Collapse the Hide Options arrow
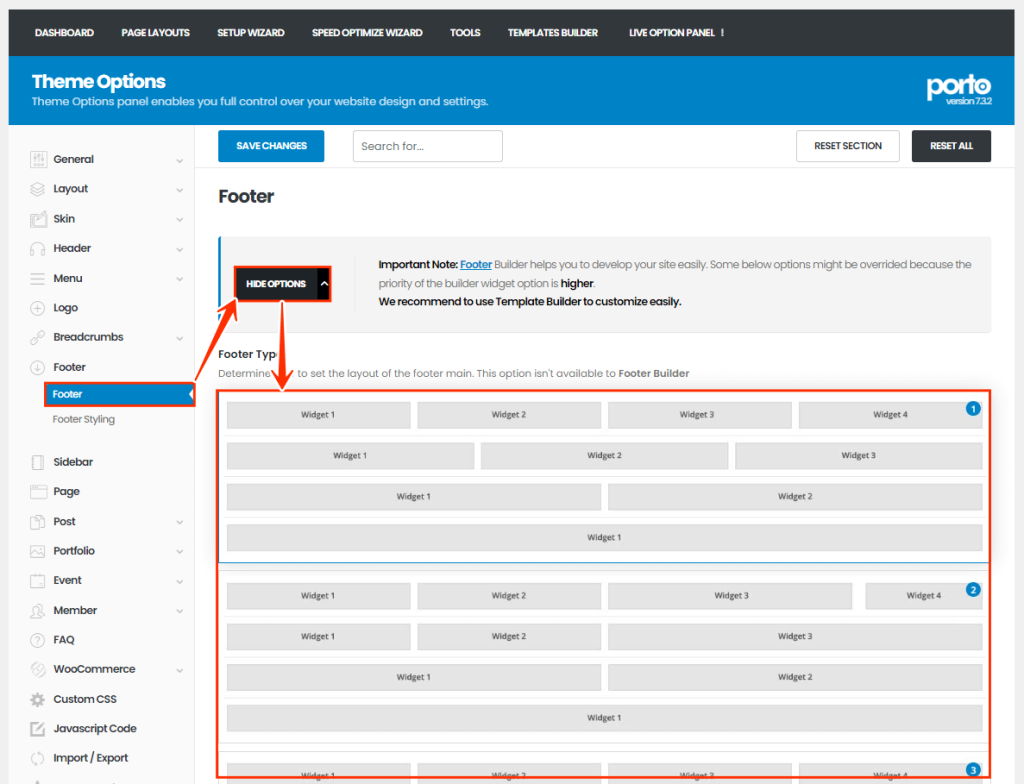Image resolution: width=1024 pixels, height=784 pixels. click(x=323, y=284)
